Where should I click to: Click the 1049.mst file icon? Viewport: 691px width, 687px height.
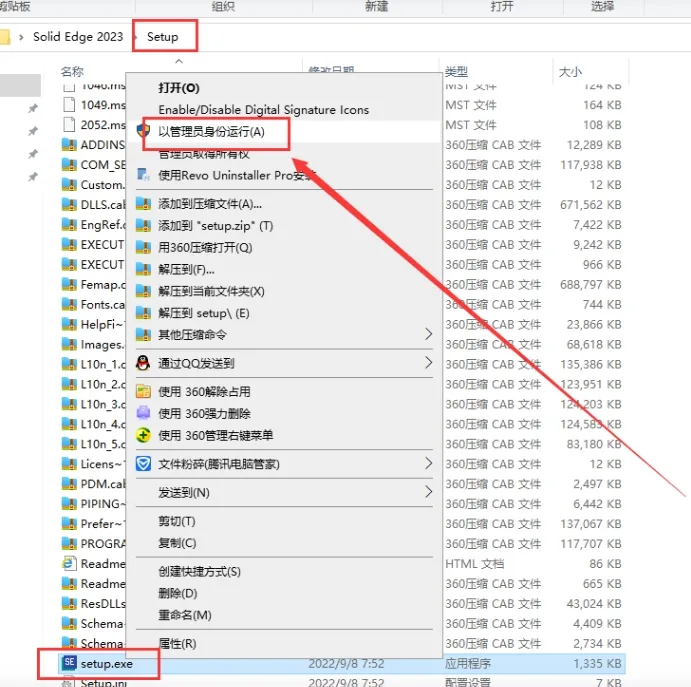click(69, 104)
